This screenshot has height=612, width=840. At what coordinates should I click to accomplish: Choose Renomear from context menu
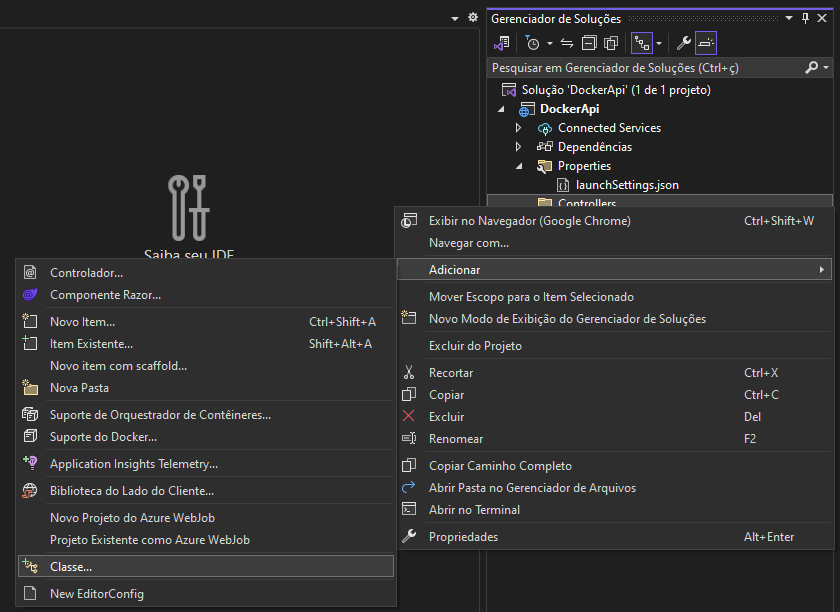[x=615, y=439]
